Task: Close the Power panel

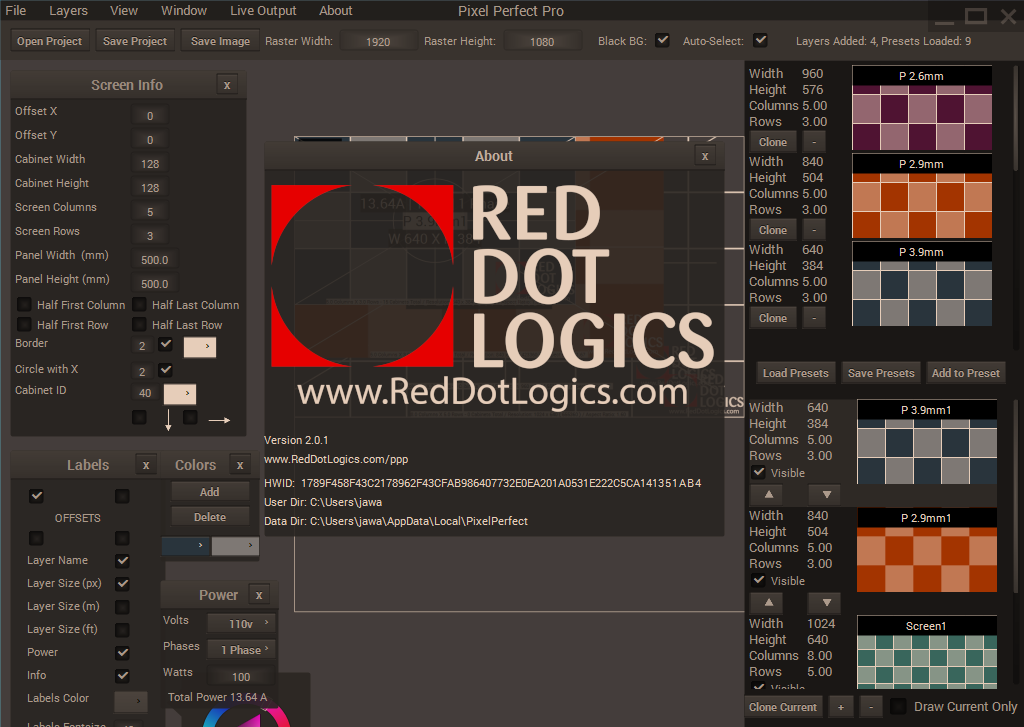Action: click(259, 595)
